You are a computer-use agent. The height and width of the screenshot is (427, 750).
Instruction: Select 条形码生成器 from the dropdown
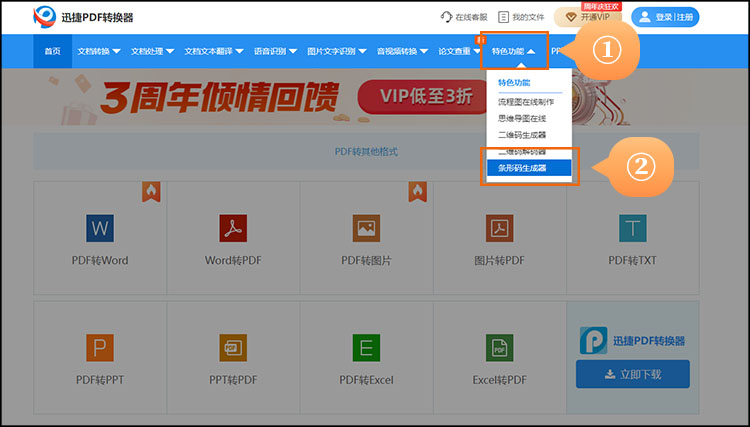click(529, 168)
